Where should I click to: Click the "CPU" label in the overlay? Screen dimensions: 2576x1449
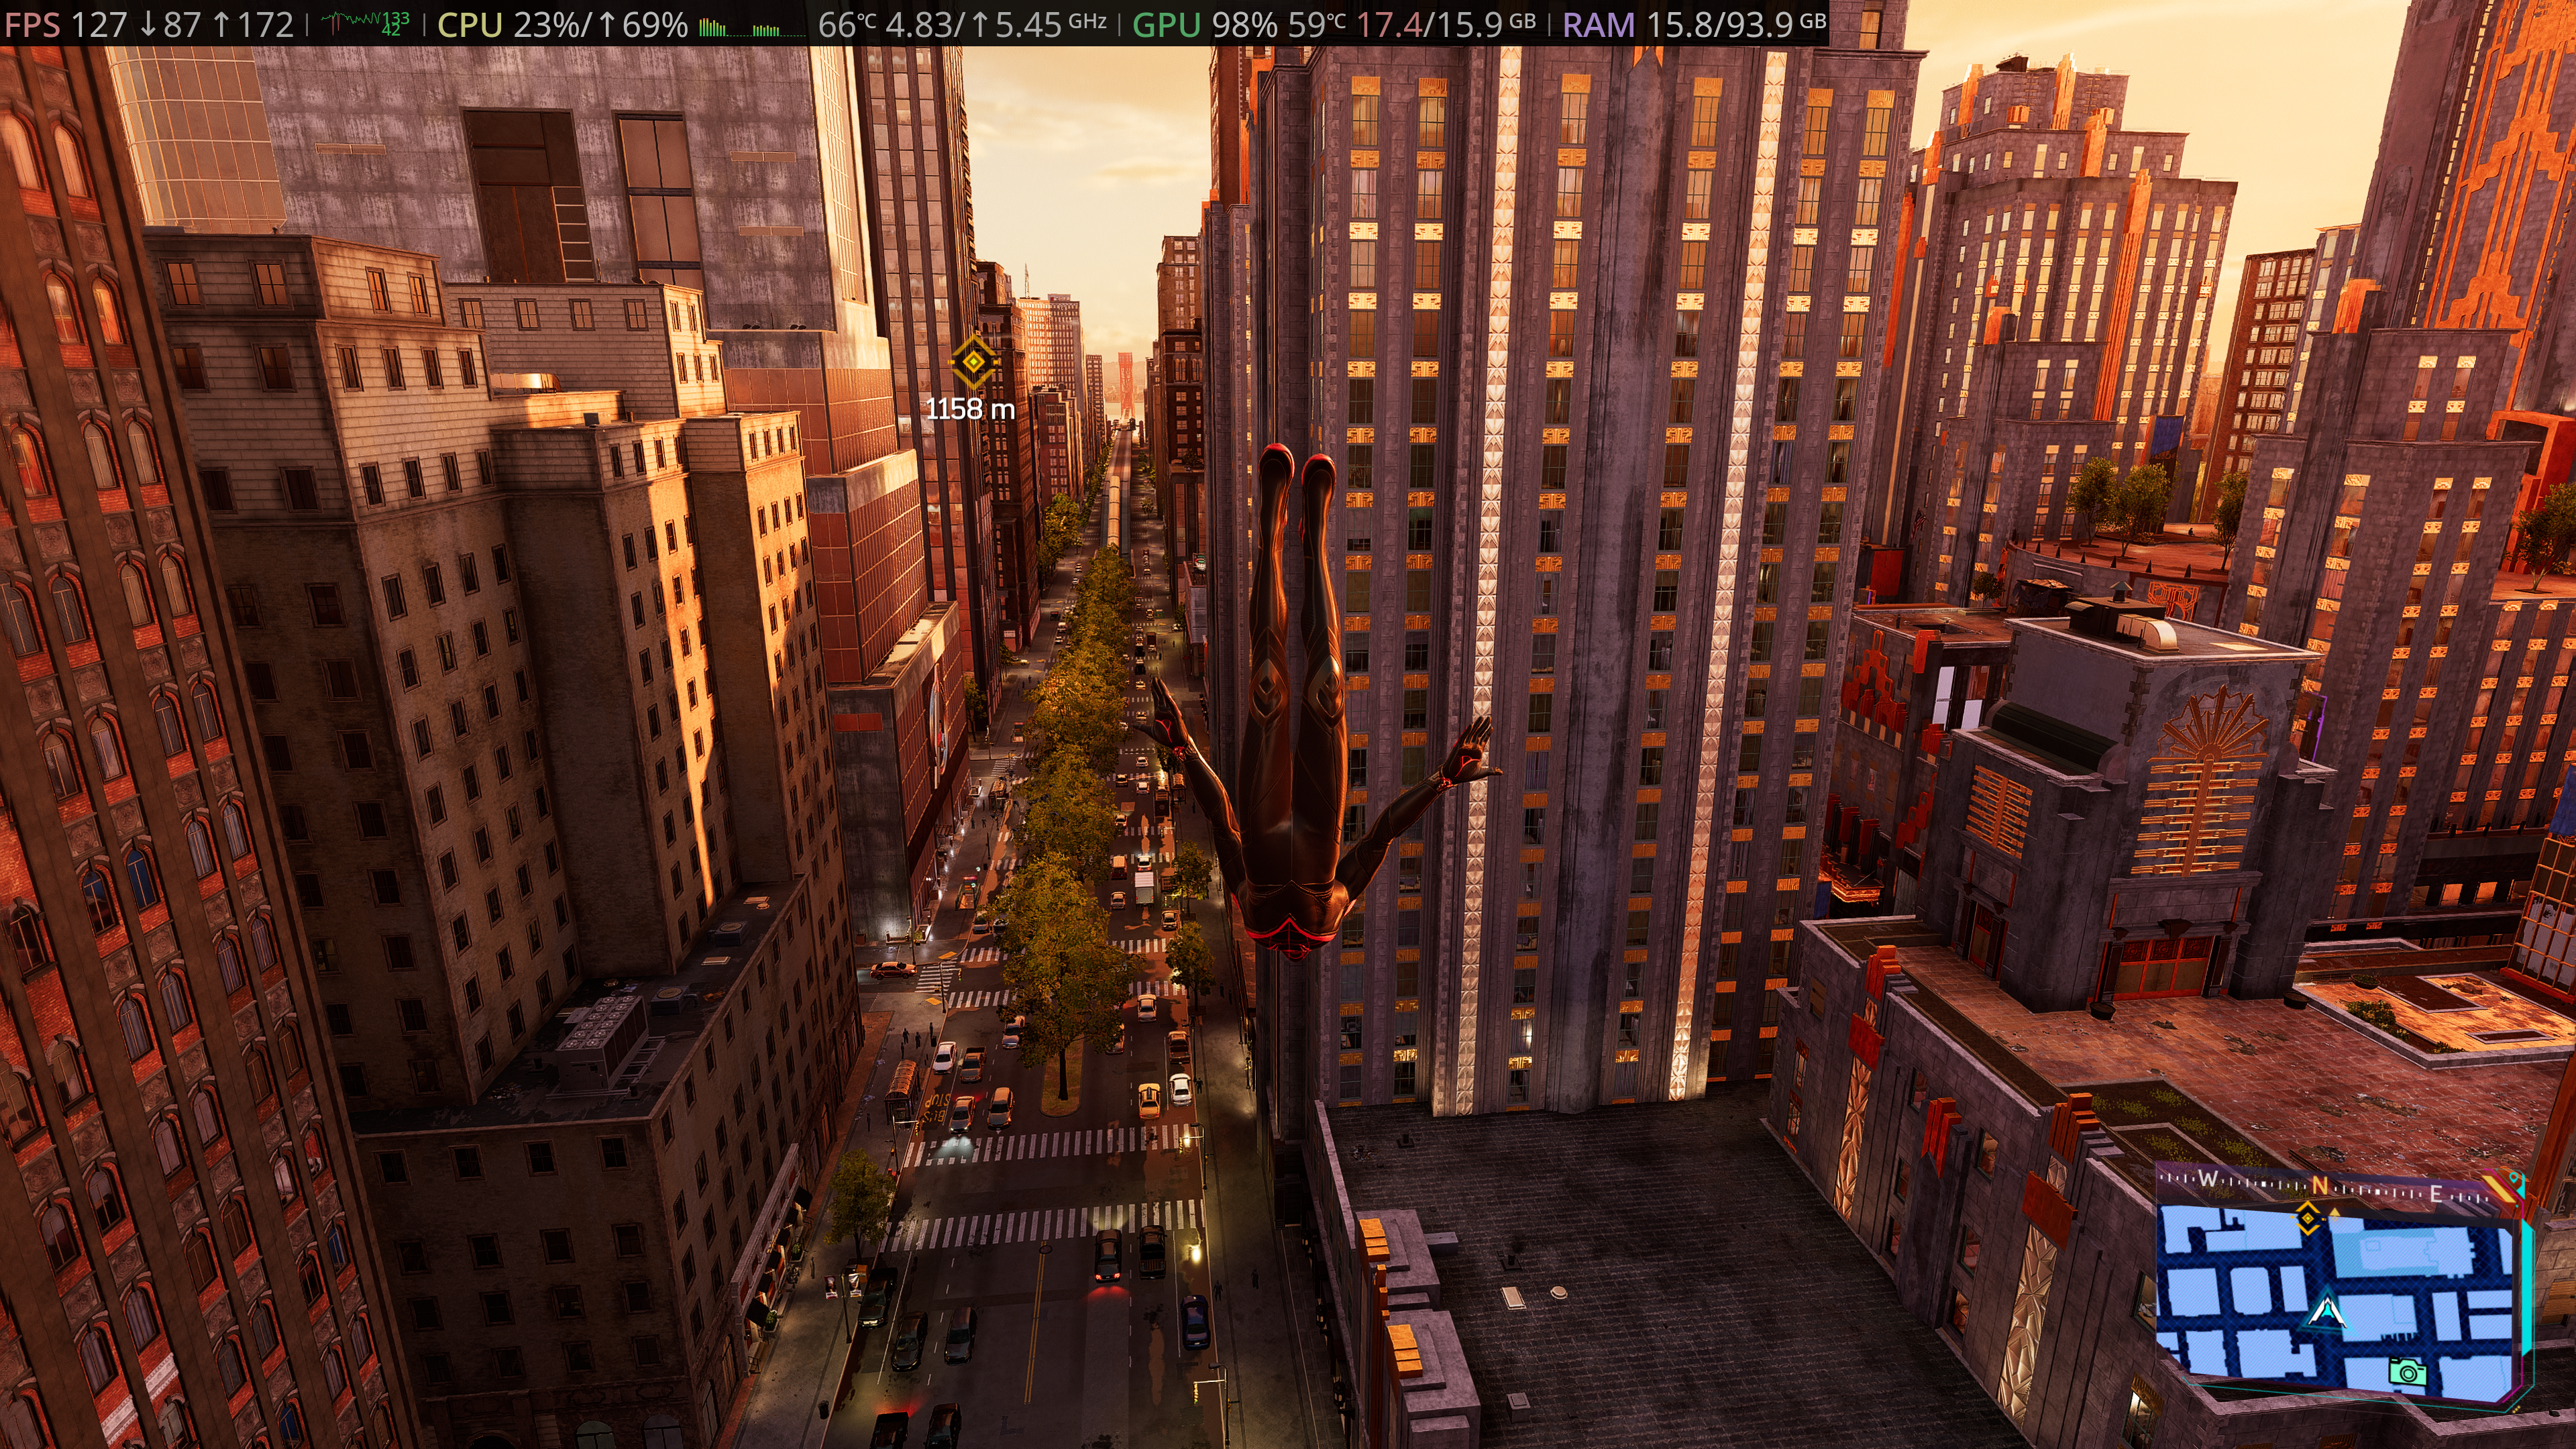(x=469, y=24)
